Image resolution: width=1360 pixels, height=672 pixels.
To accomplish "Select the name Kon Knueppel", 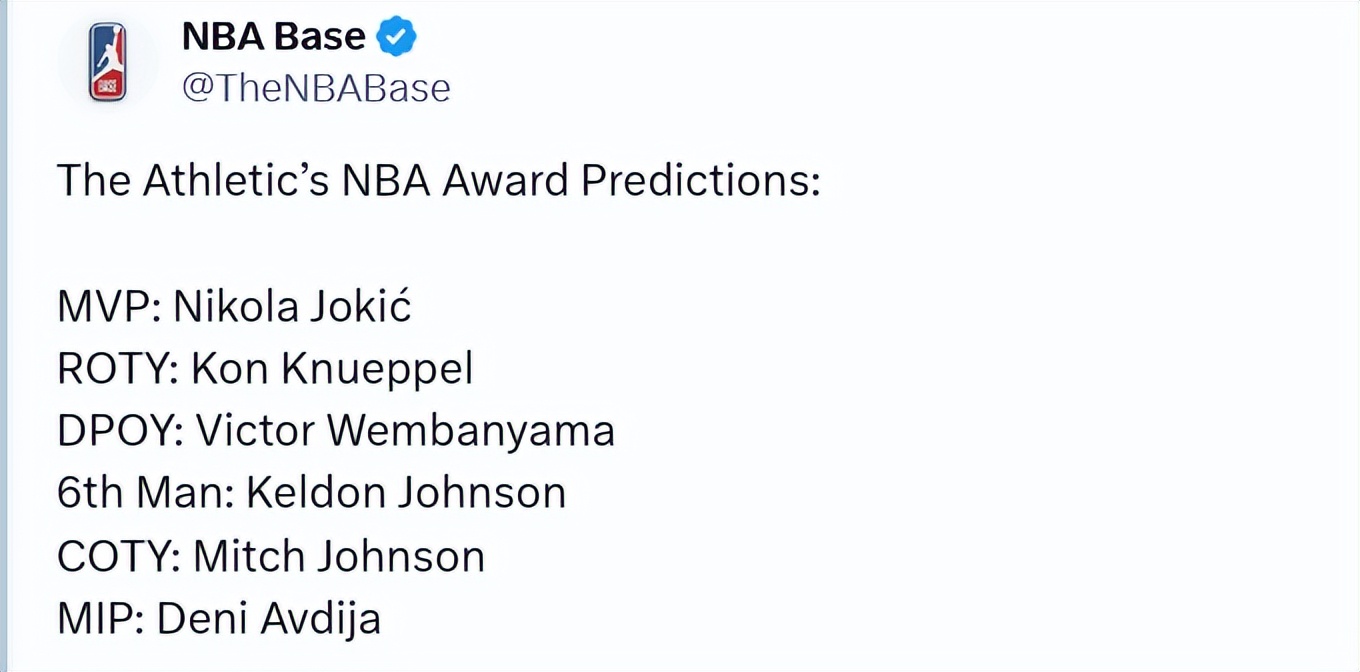I will 332,369.
